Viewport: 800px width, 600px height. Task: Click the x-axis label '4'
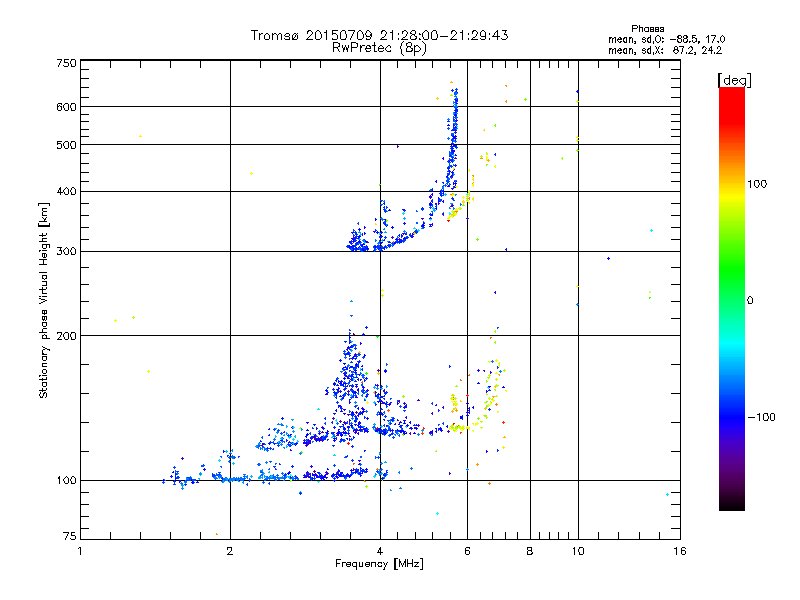[x=380, y=551]
